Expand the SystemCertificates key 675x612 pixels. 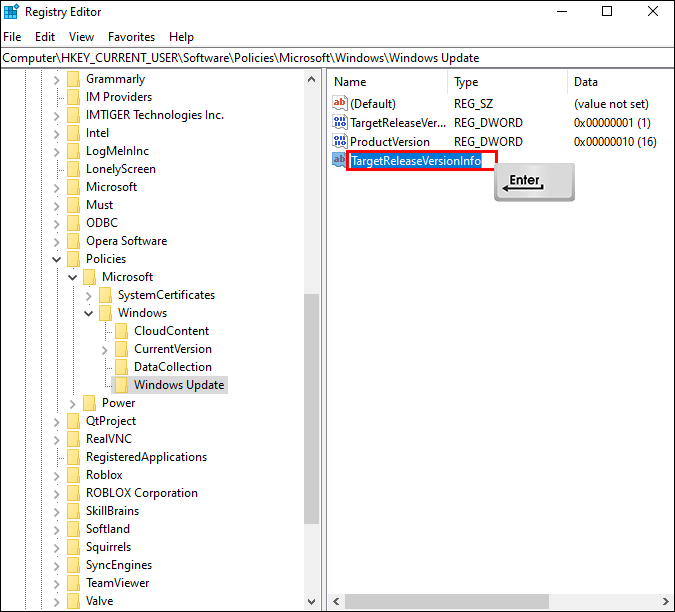(89, 296)
